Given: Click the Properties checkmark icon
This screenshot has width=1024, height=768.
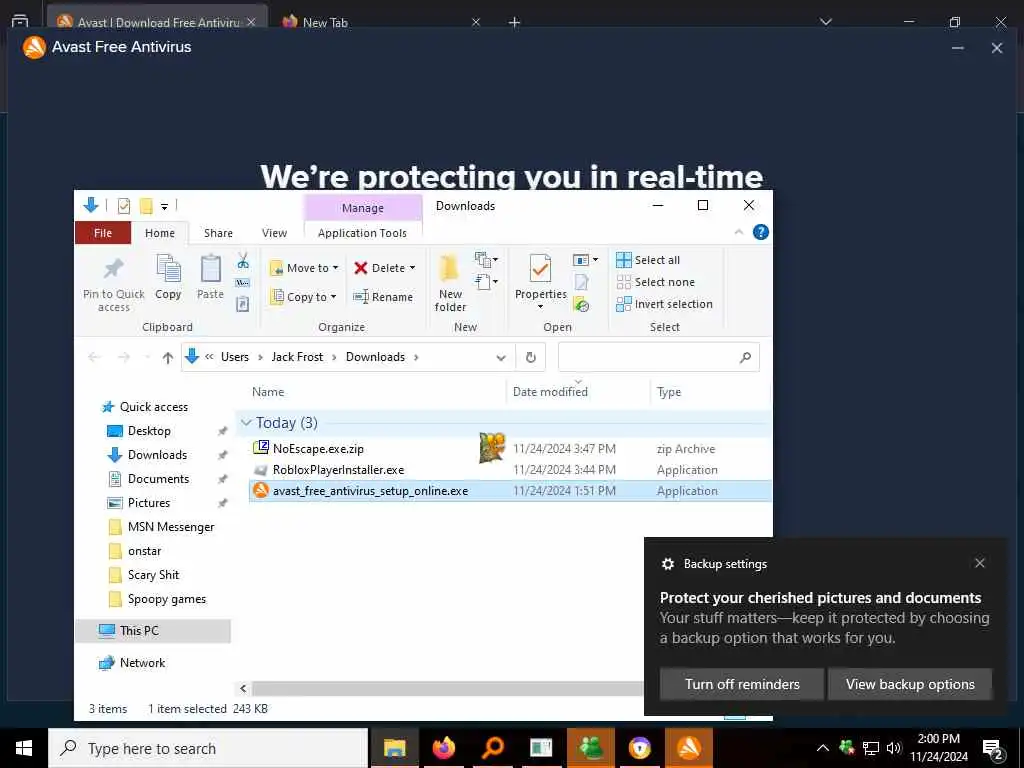Looking at the screenshot, I should [540, 268].
